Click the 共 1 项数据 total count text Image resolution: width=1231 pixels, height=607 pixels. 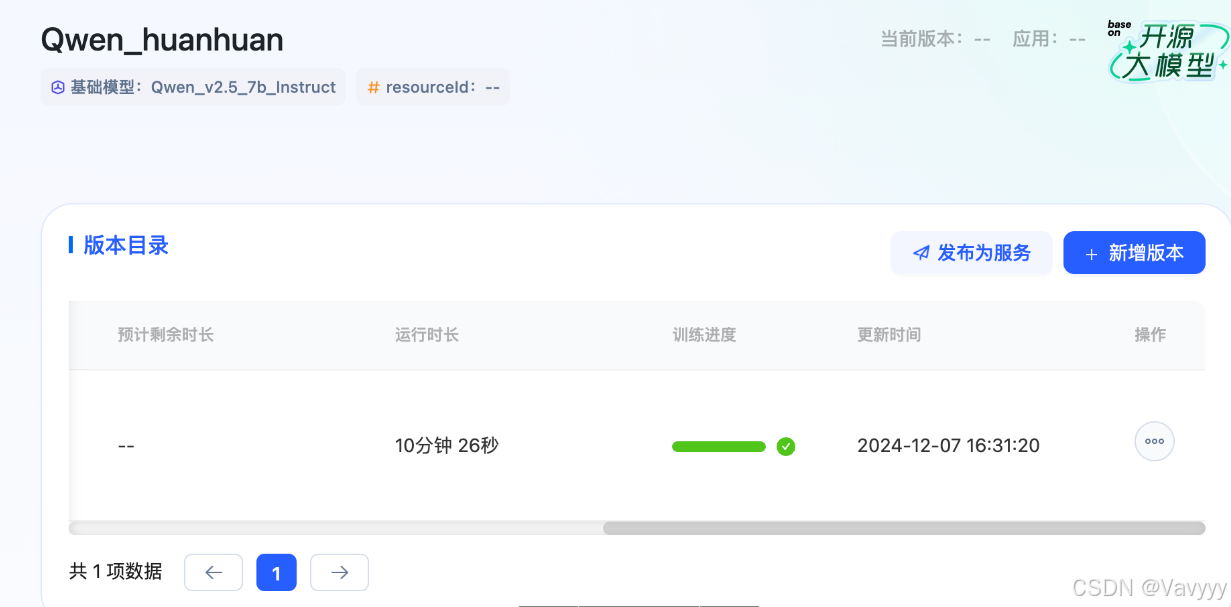pyautogui.click(x=115, y=572)
